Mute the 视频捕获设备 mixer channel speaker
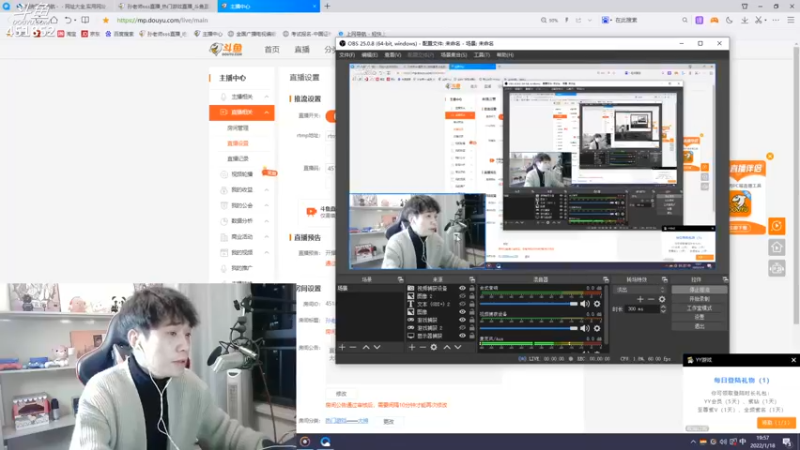The width and height of the screenshot is (800, 450). click(585, 328)
